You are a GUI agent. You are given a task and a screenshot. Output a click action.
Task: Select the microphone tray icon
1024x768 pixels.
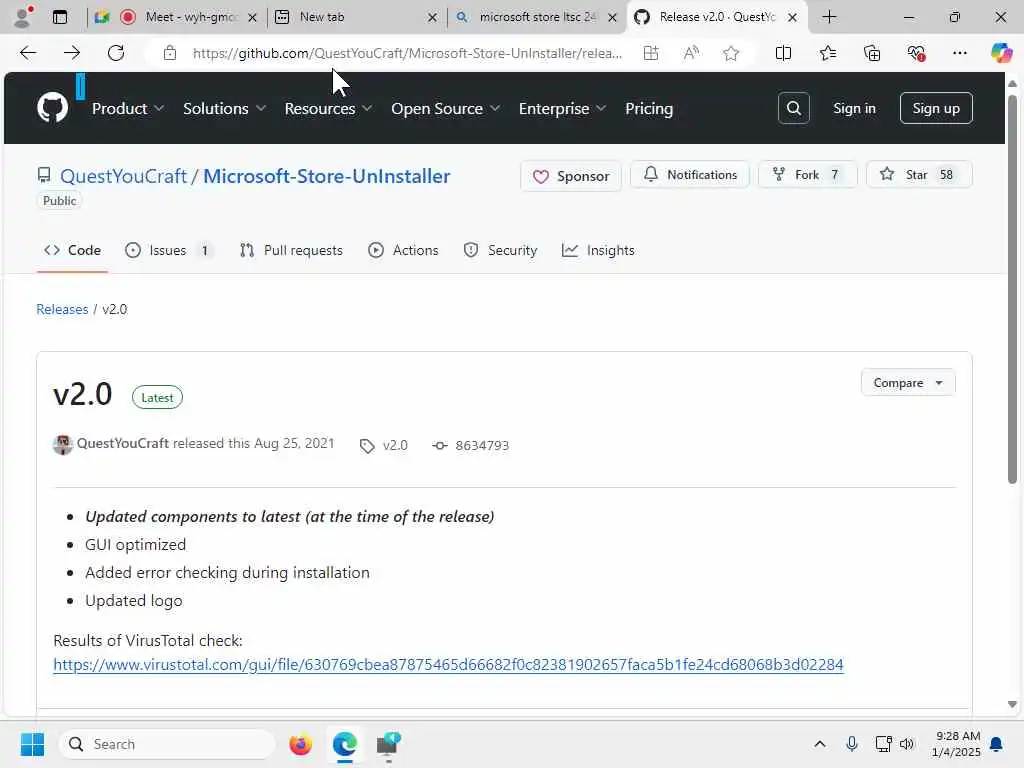click(852, 744)
